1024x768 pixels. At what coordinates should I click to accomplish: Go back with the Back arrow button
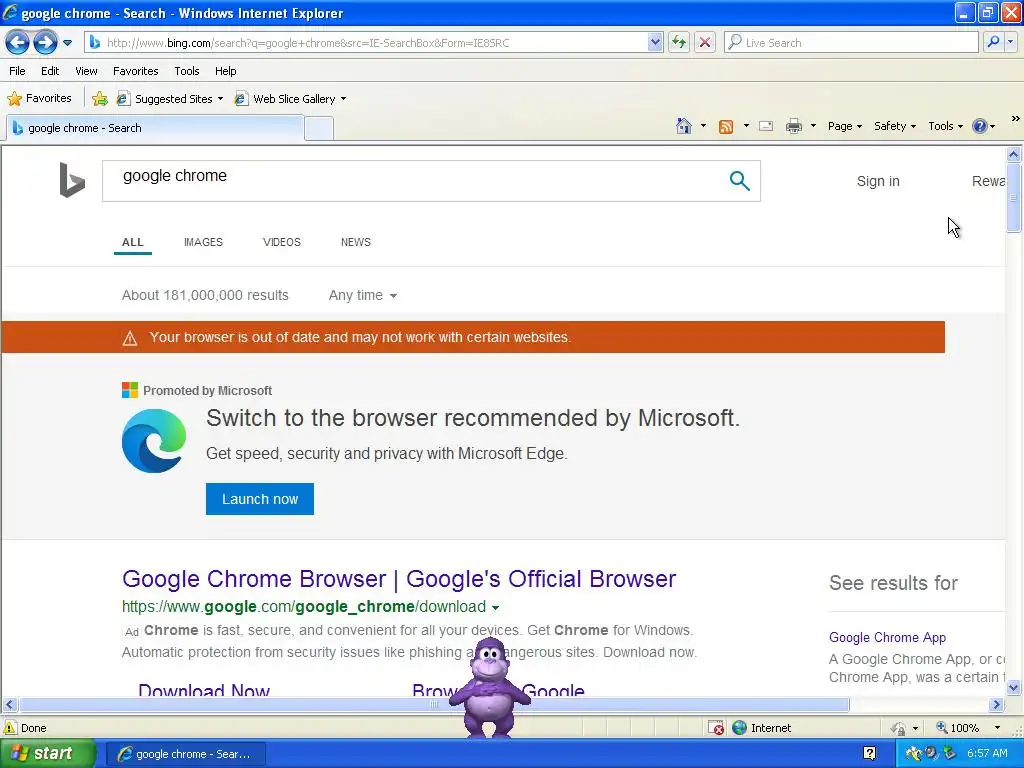tap(18, 42)
